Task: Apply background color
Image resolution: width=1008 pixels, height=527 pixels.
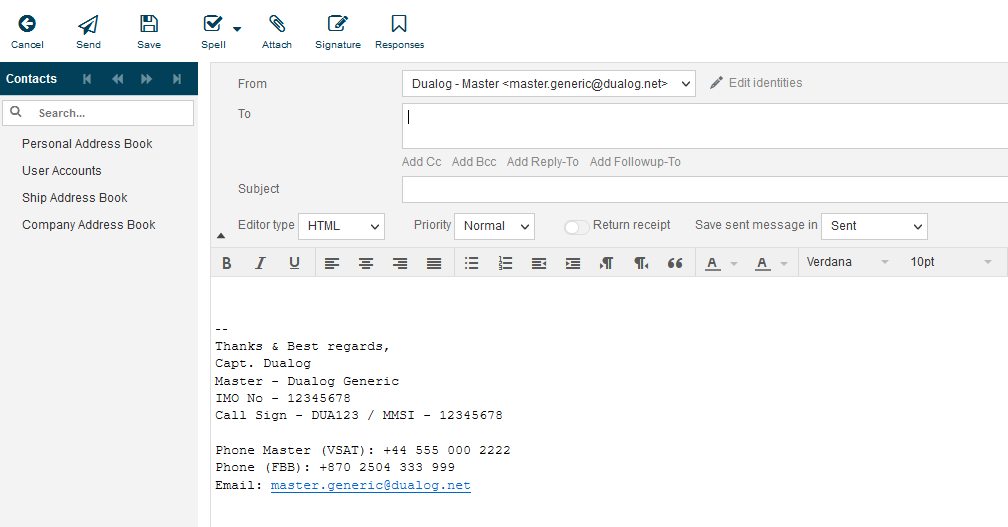Action: click(x=762, y=263)
